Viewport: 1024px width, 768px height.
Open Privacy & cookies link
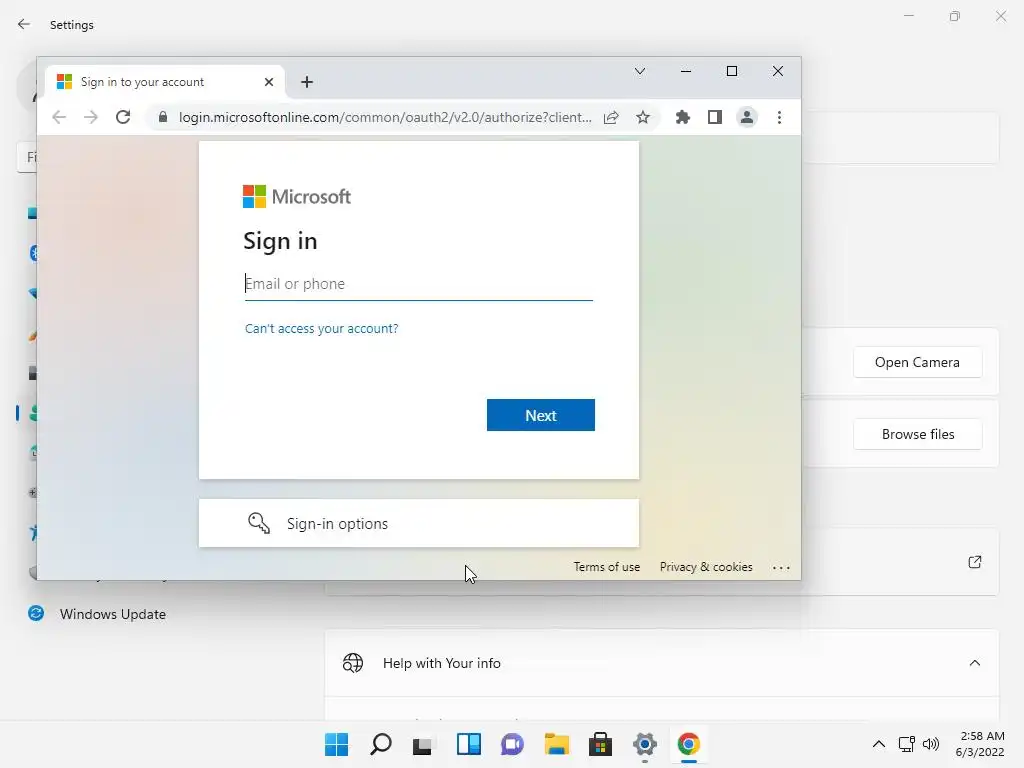pyautogui.click(x=706, y=567)
